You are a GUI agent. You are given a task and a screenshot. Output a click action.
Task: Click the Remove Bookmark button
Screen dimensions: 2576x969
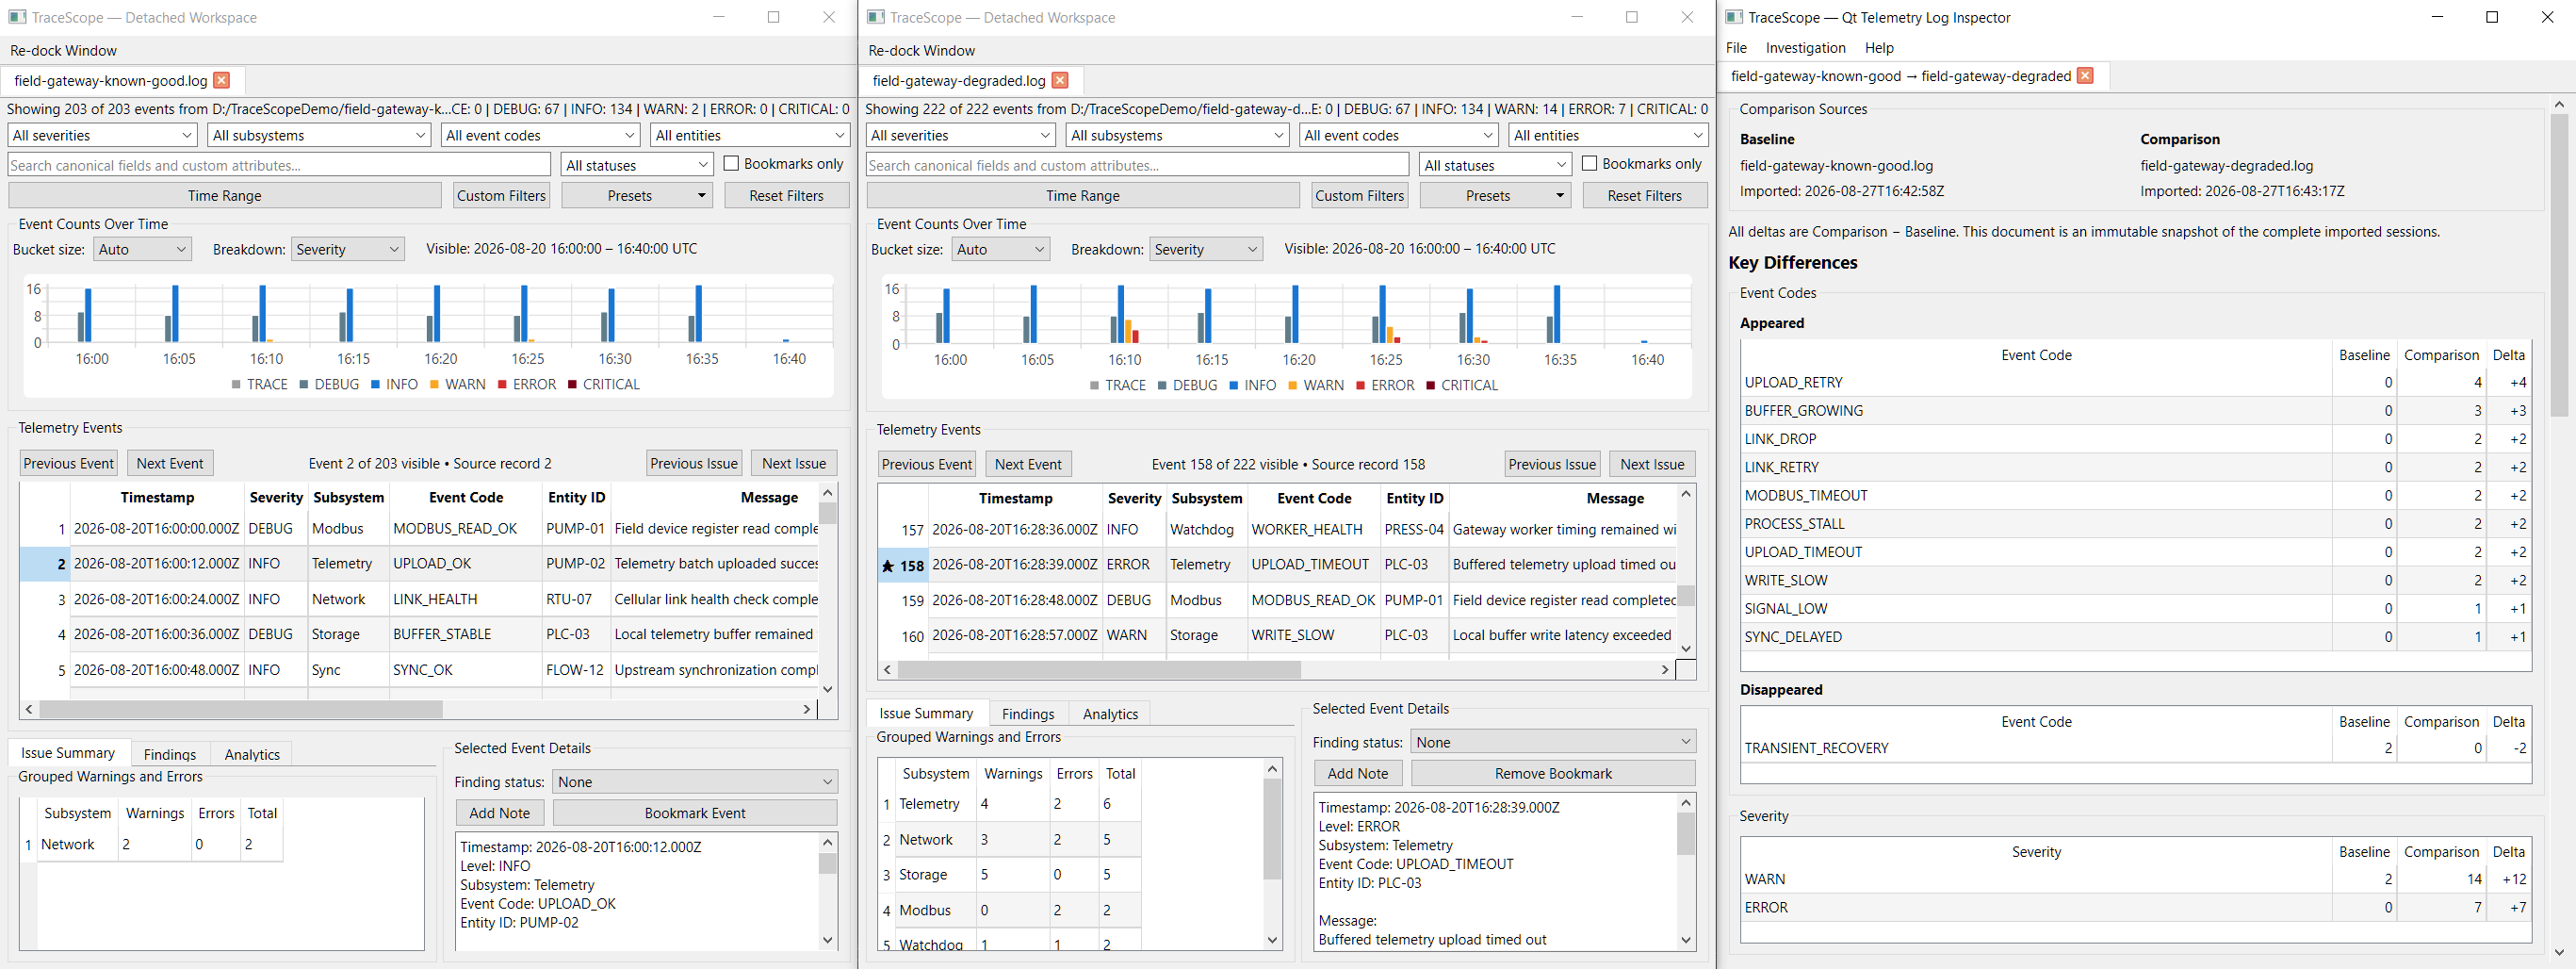point(1553,774)
